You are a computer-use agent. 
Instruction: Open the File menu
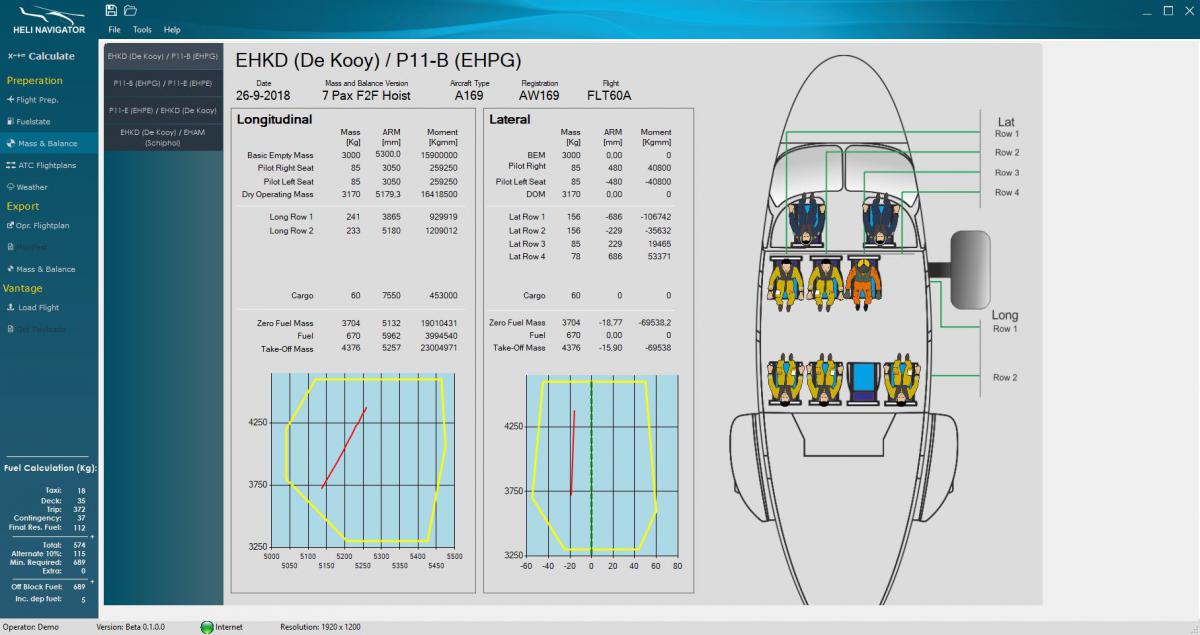tap(114, 30)
